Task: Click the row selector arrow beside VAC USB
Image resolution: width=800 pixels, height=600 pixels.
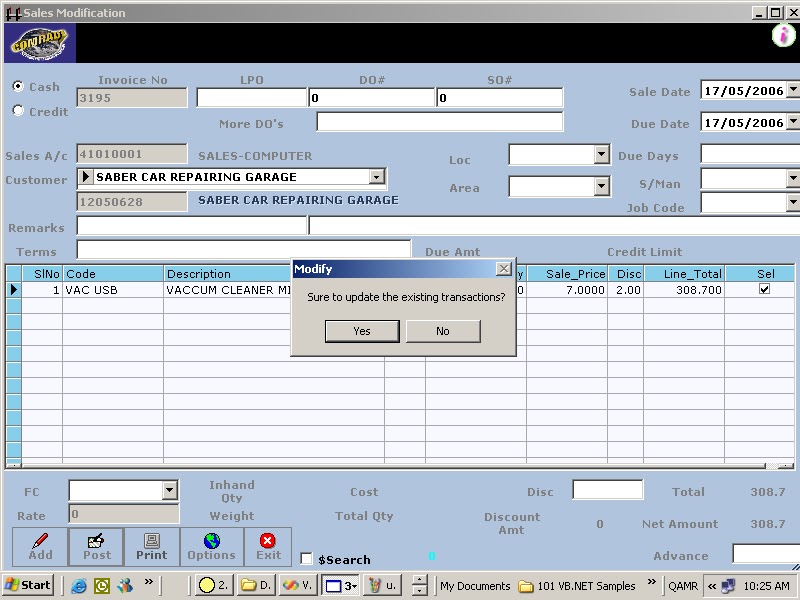Action: [x=14, y=290]
